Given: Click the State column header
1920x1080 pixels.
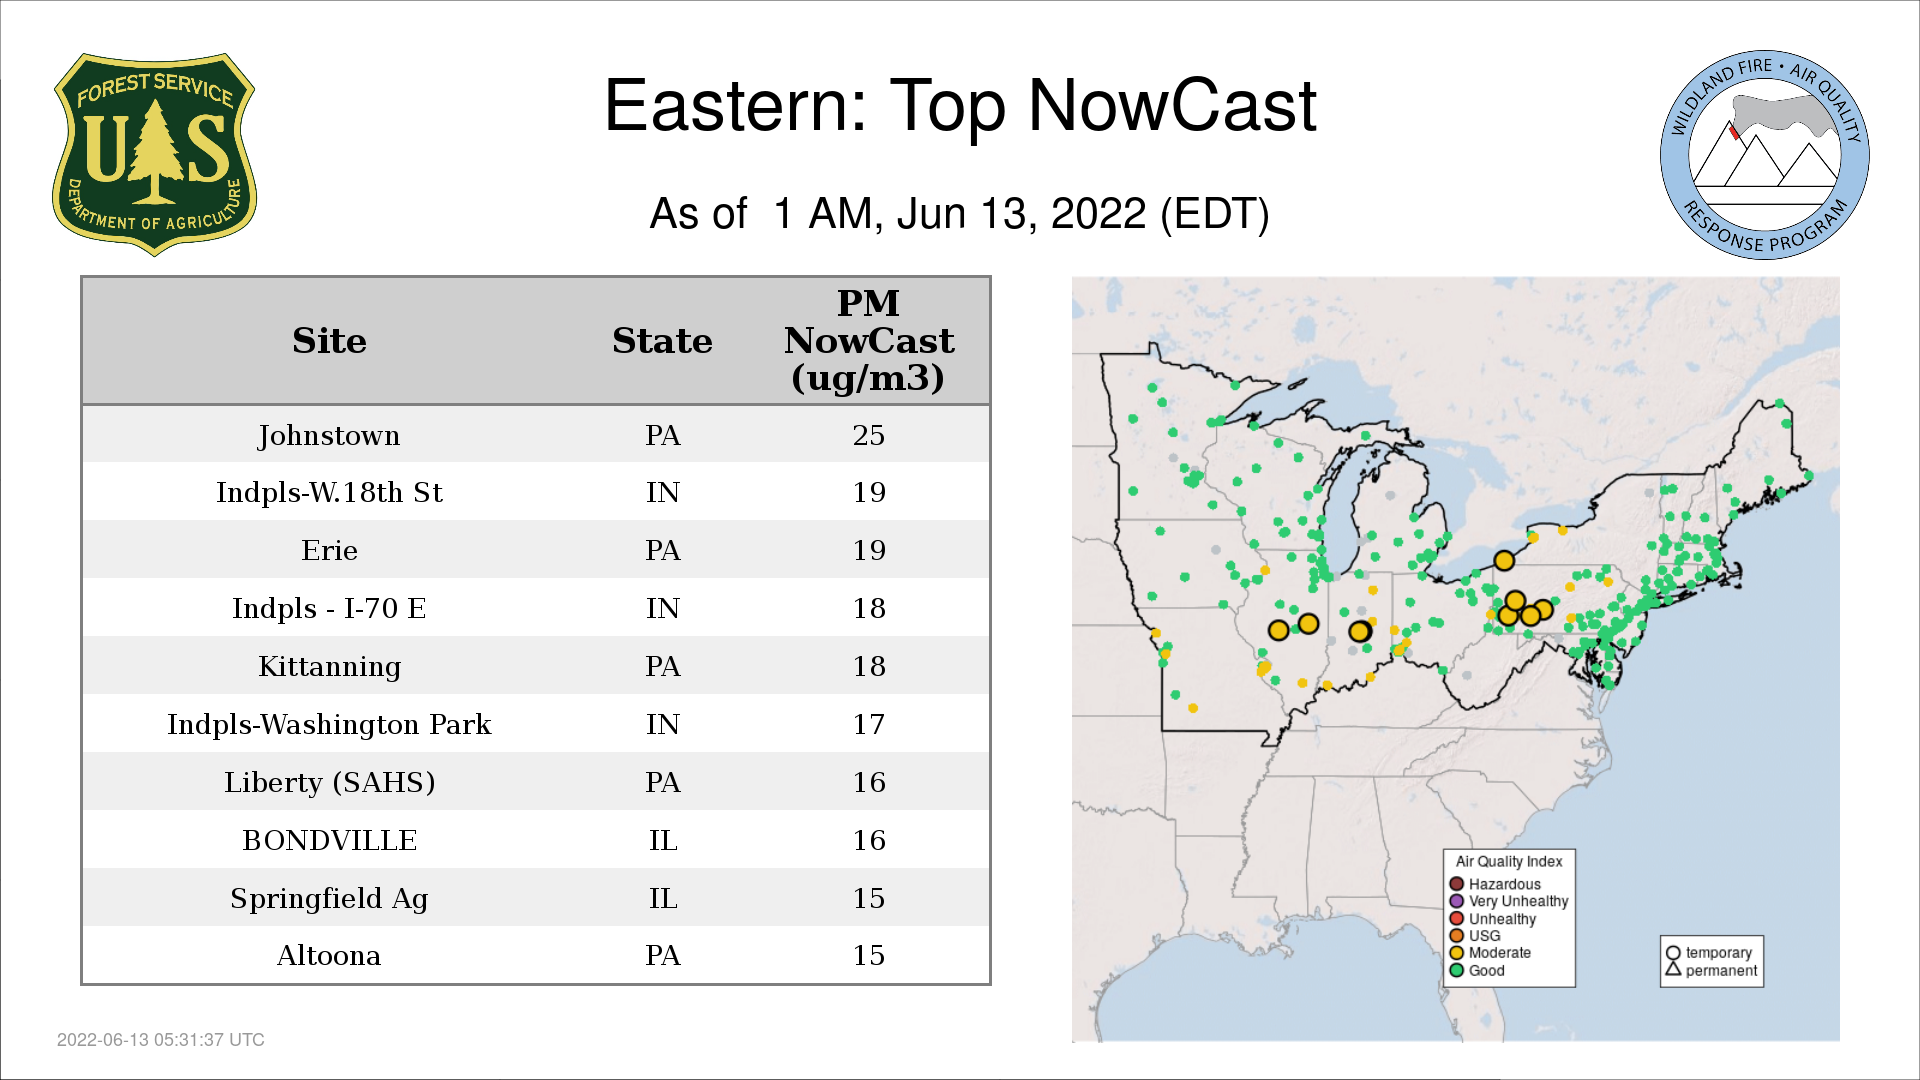Looking at the screenshot, I should click(x=662, y=341).
